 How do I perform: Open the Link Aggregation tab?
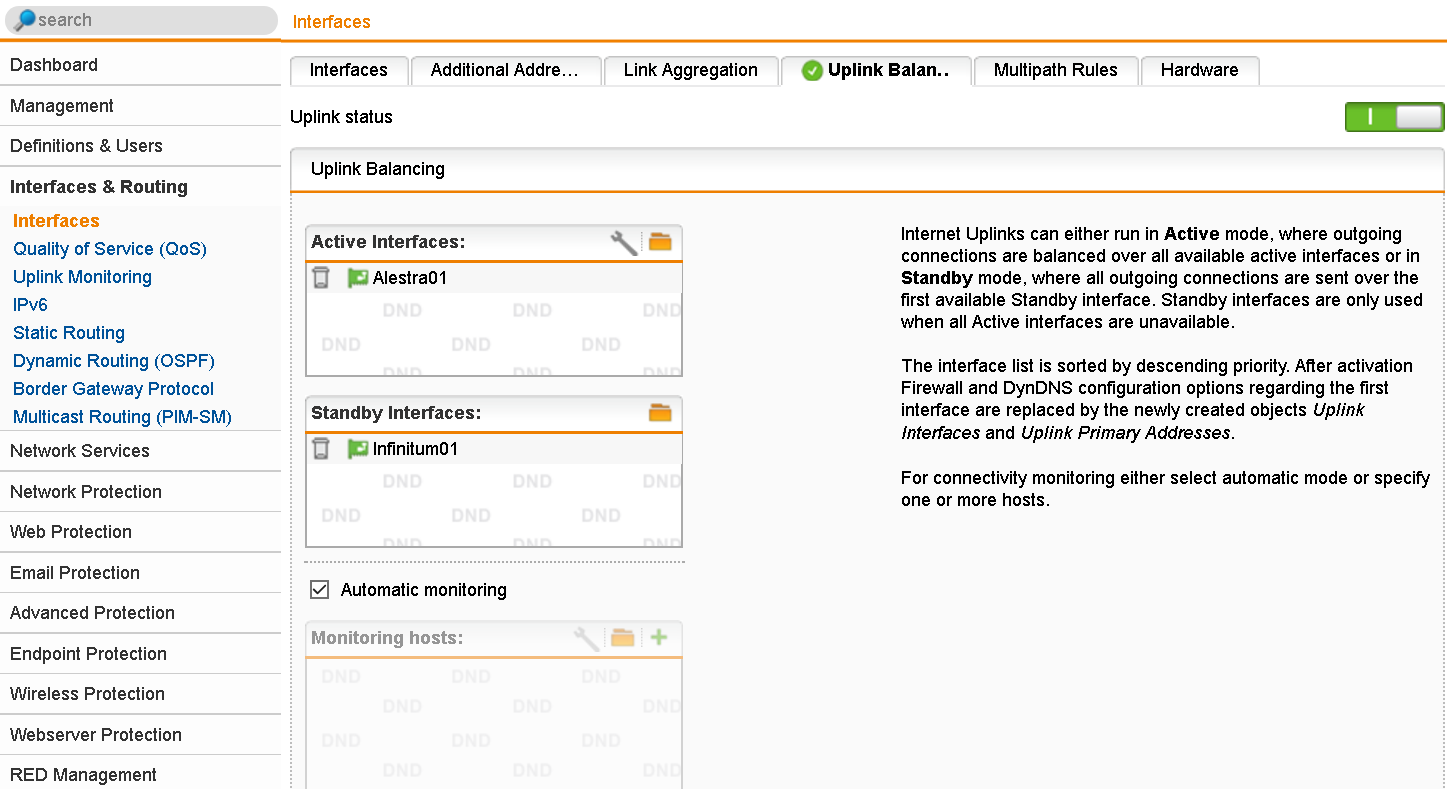coord(691,70)
